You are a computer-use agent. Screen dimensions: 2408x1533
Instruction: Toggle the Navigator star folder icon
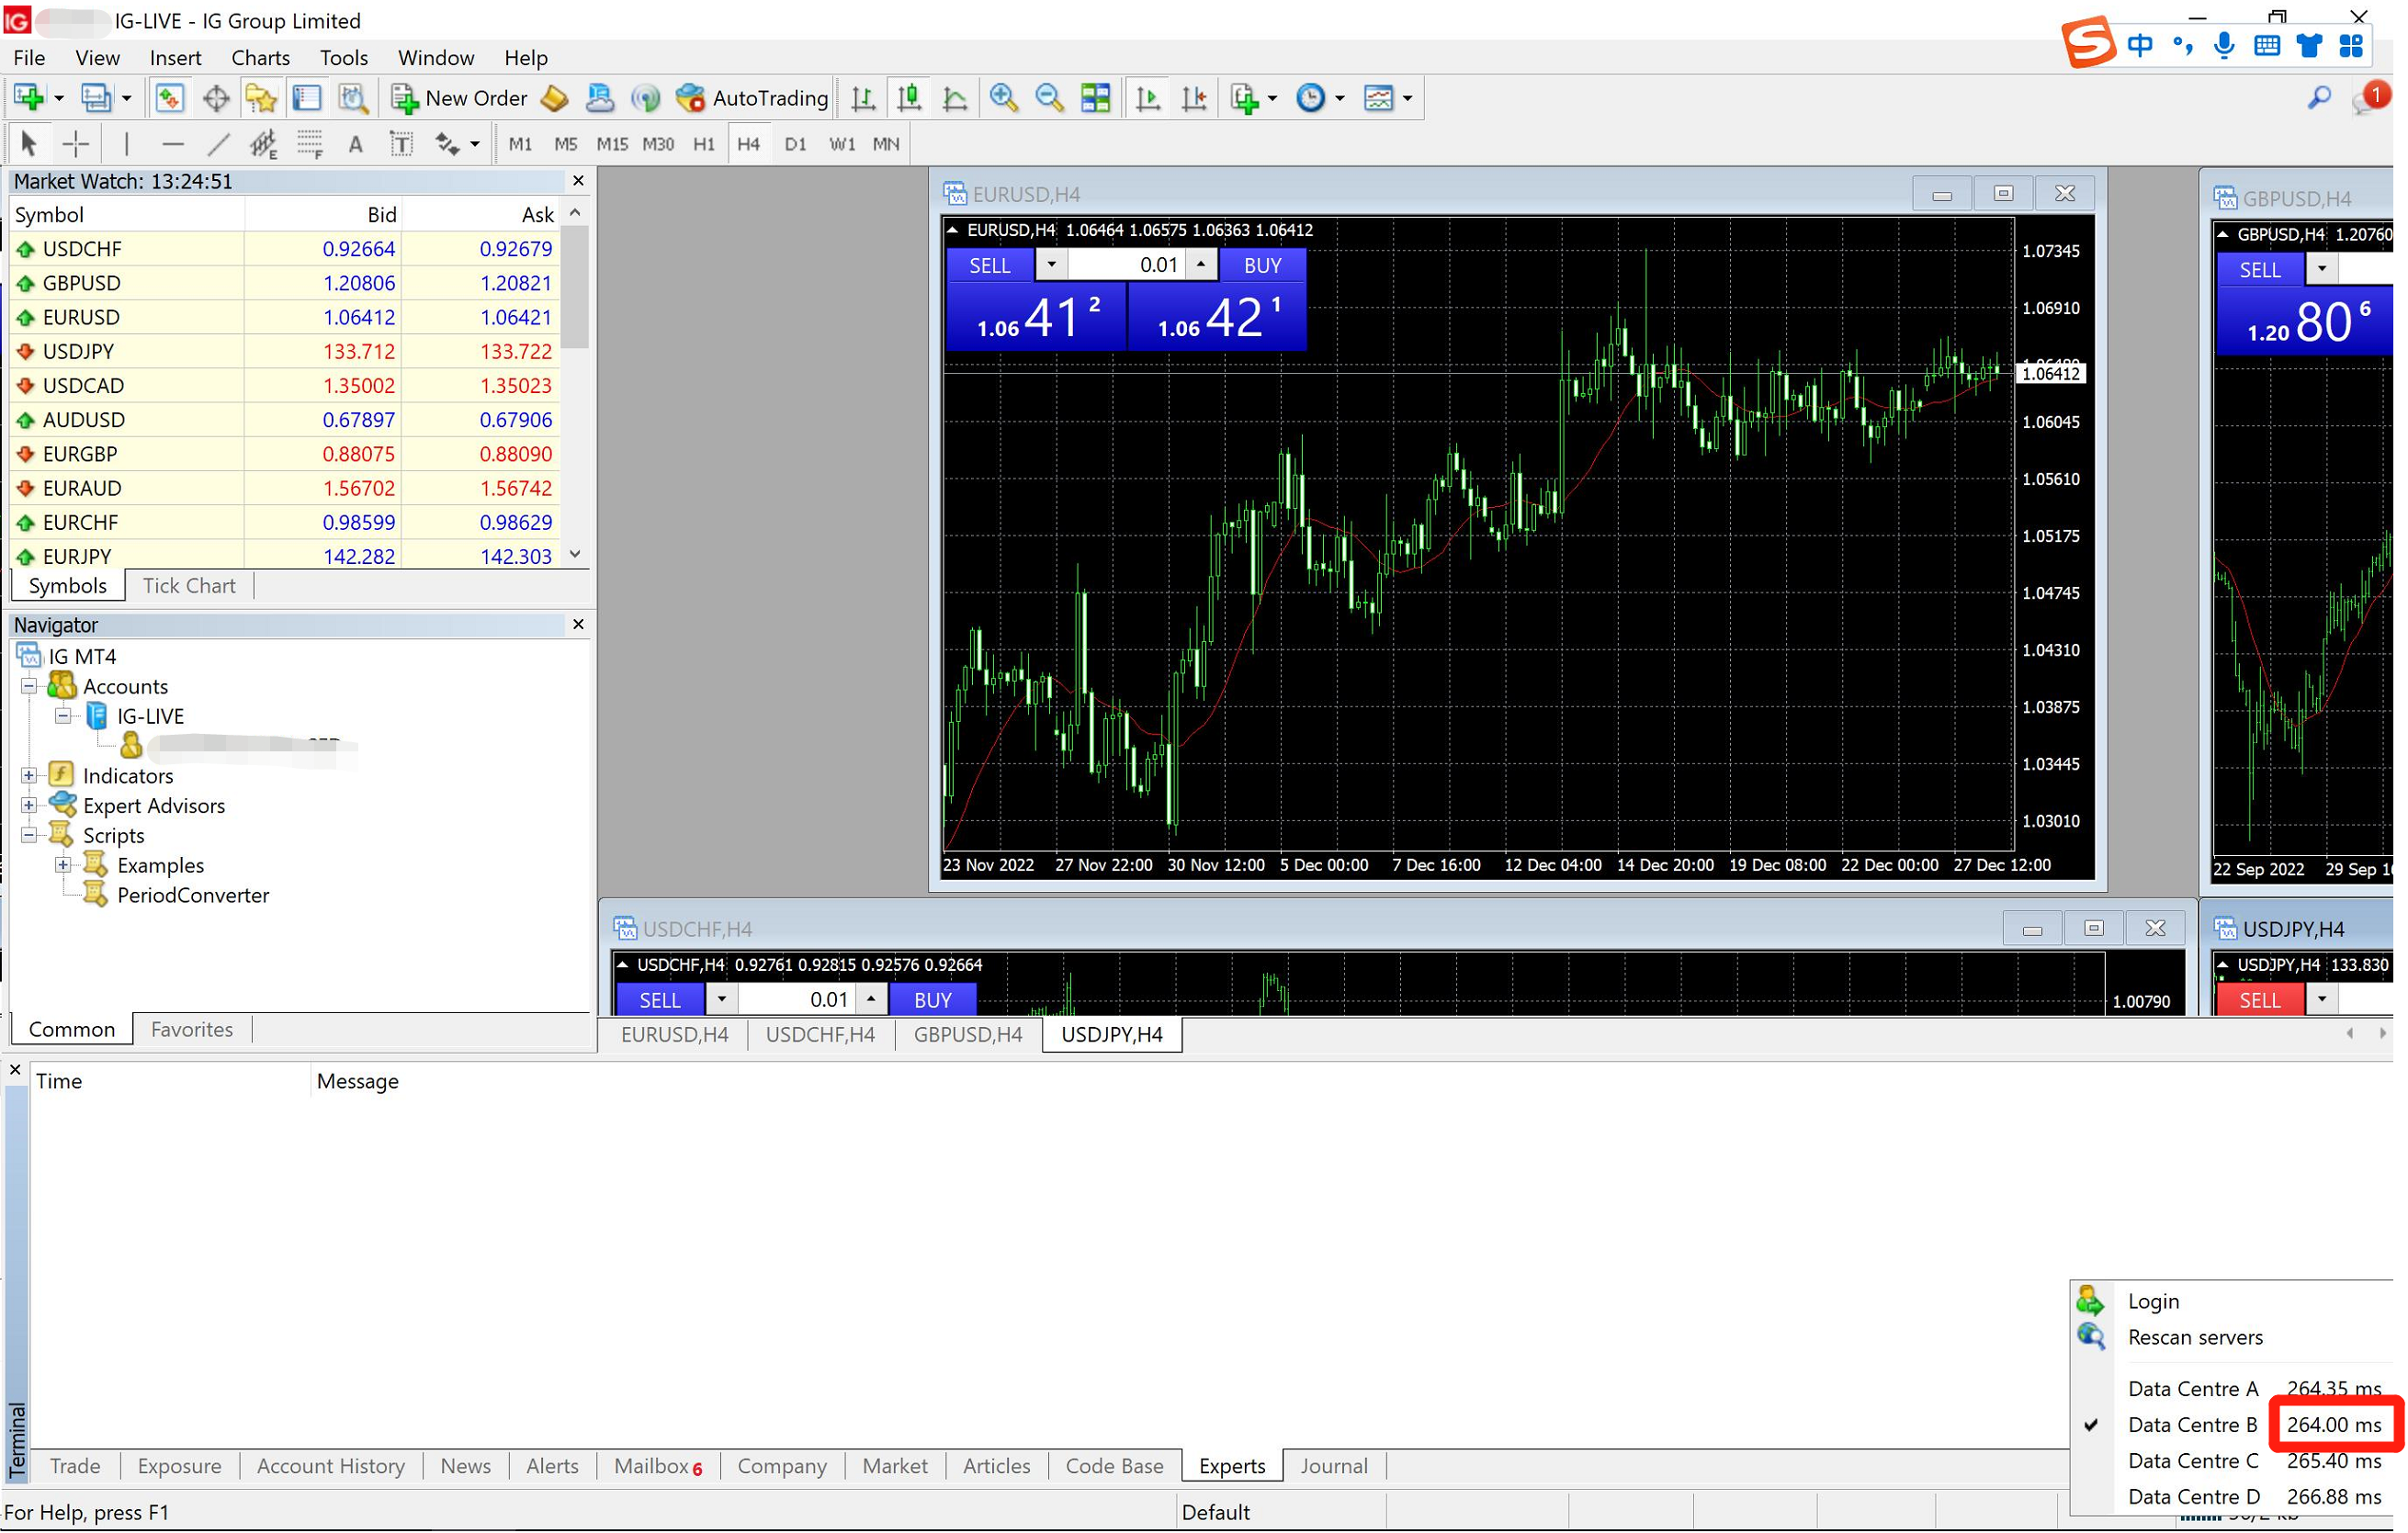pyautogui.click(x=261, y=98)
